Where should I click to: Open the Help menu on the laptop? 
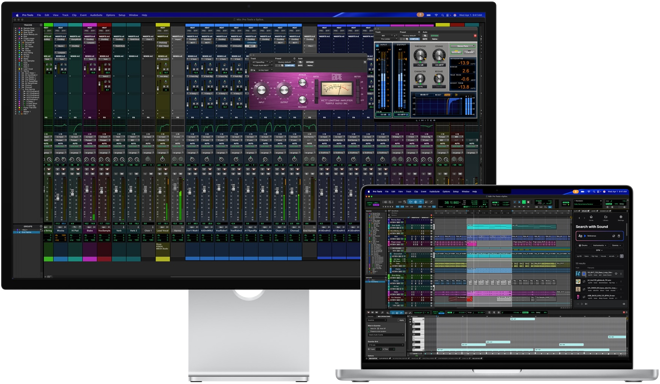475,192
